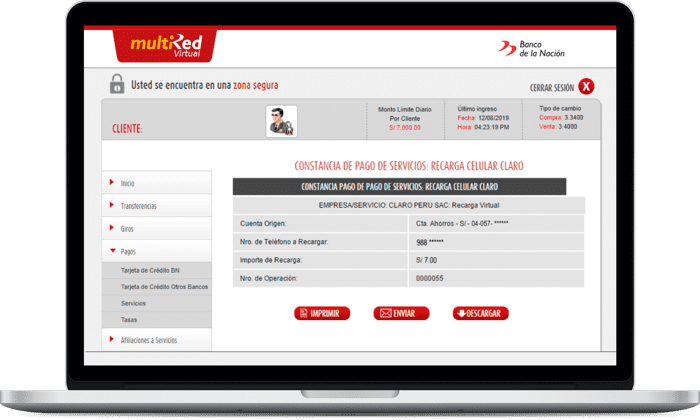
Task: Click the CLIENTE label
Action: [127, 129]
